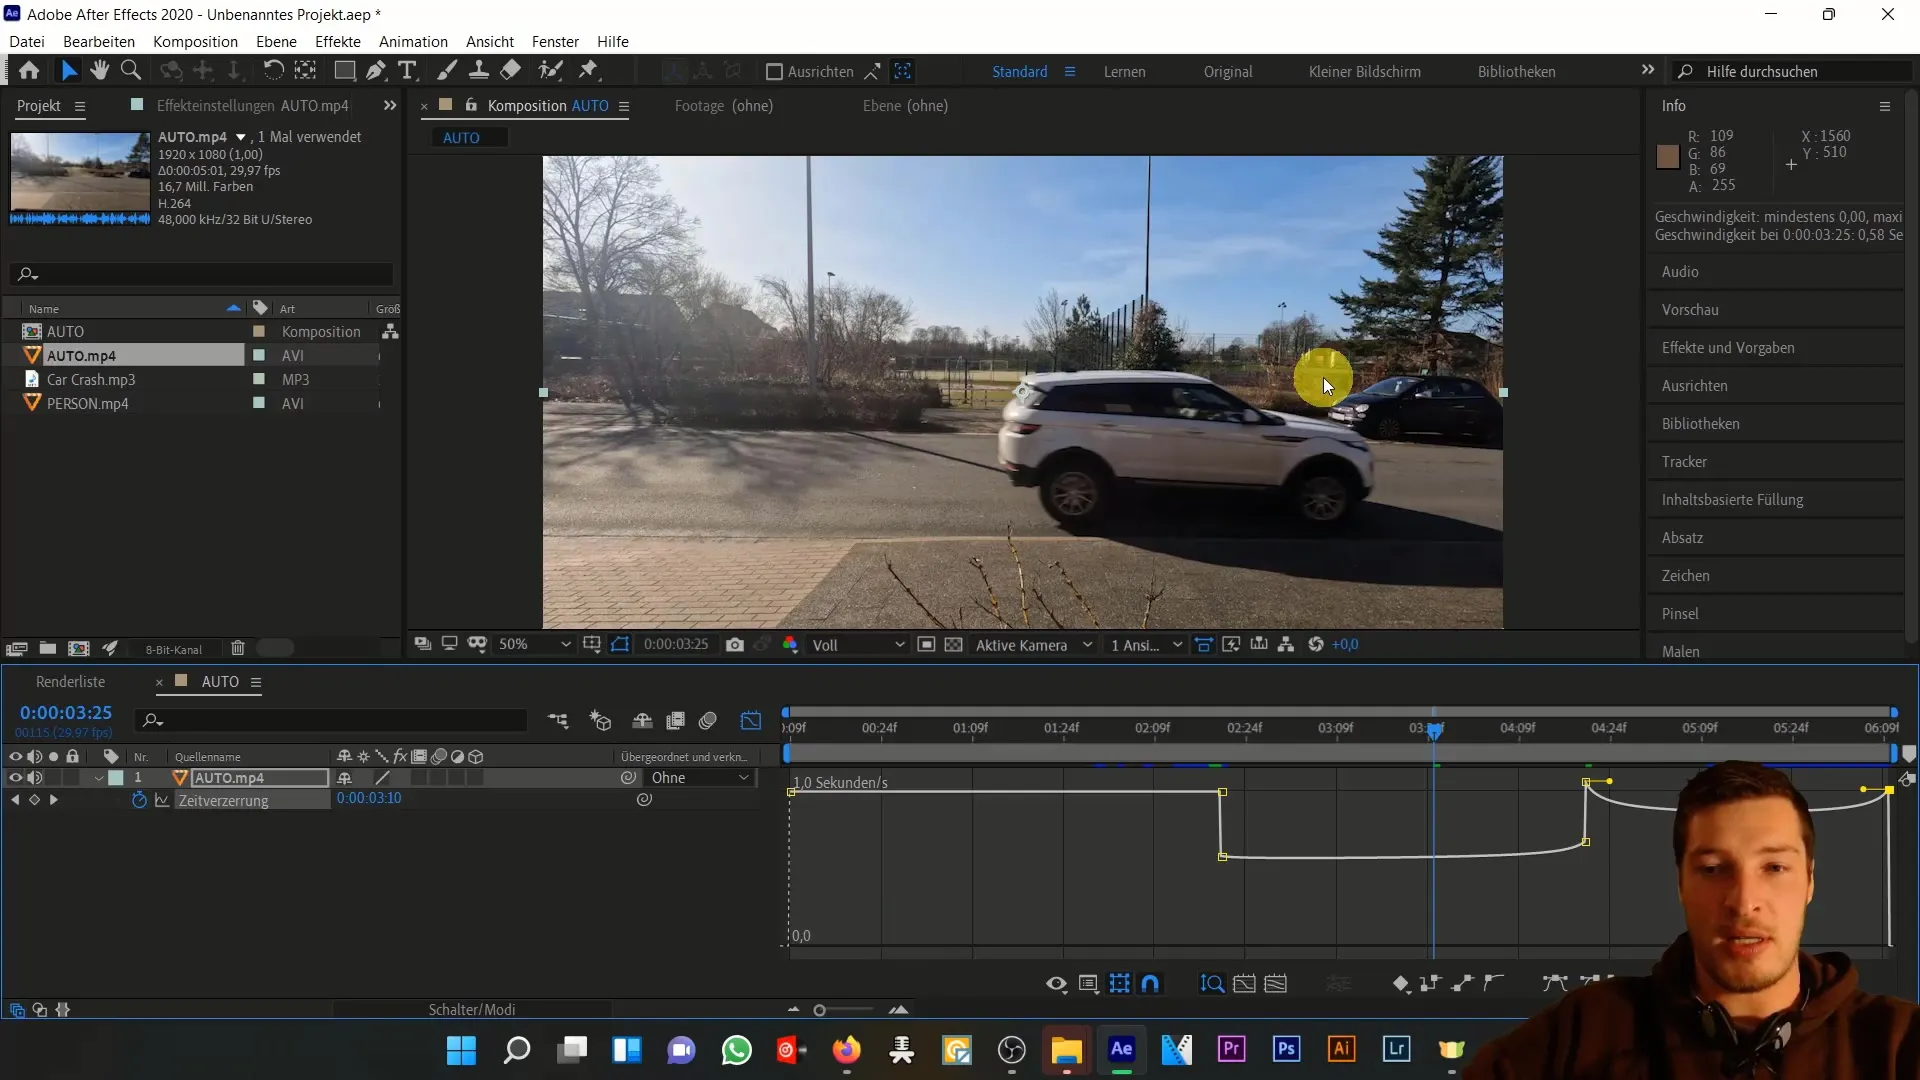Click the 50% zoom dropdown
1920x1080 pixels.
pyautogui.click(x=534, y=646)
